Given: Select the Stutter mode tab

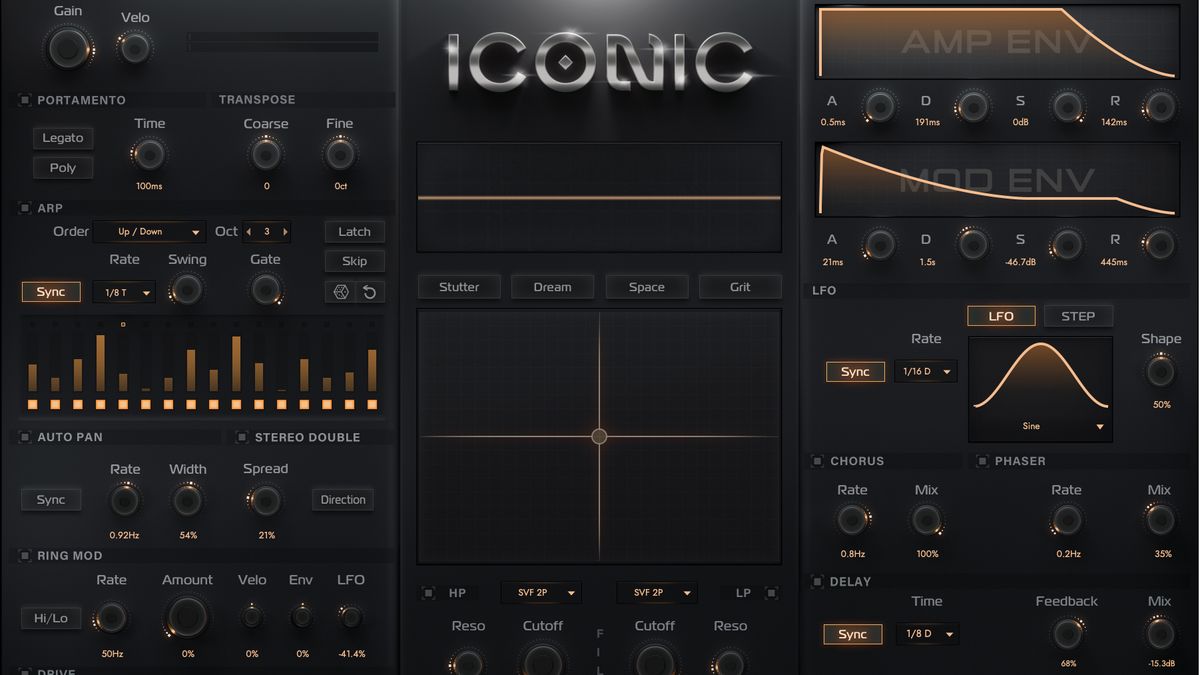Looking at the screenshot, I should point(459,287).
